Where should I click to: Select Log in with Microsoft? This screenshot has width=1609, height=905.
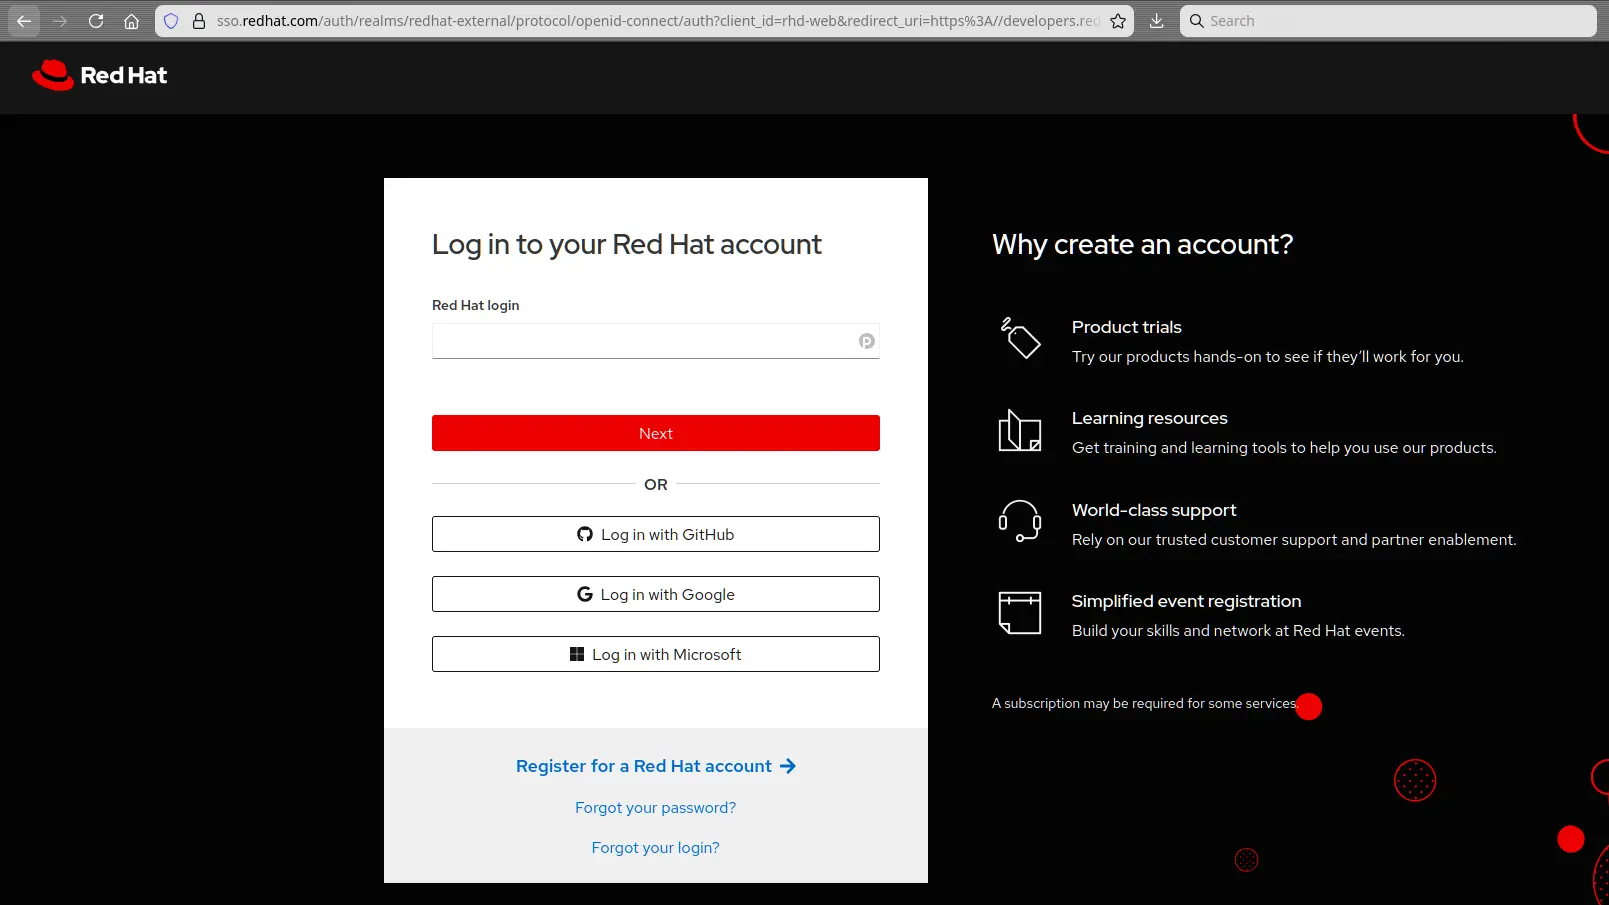point(656,654)
